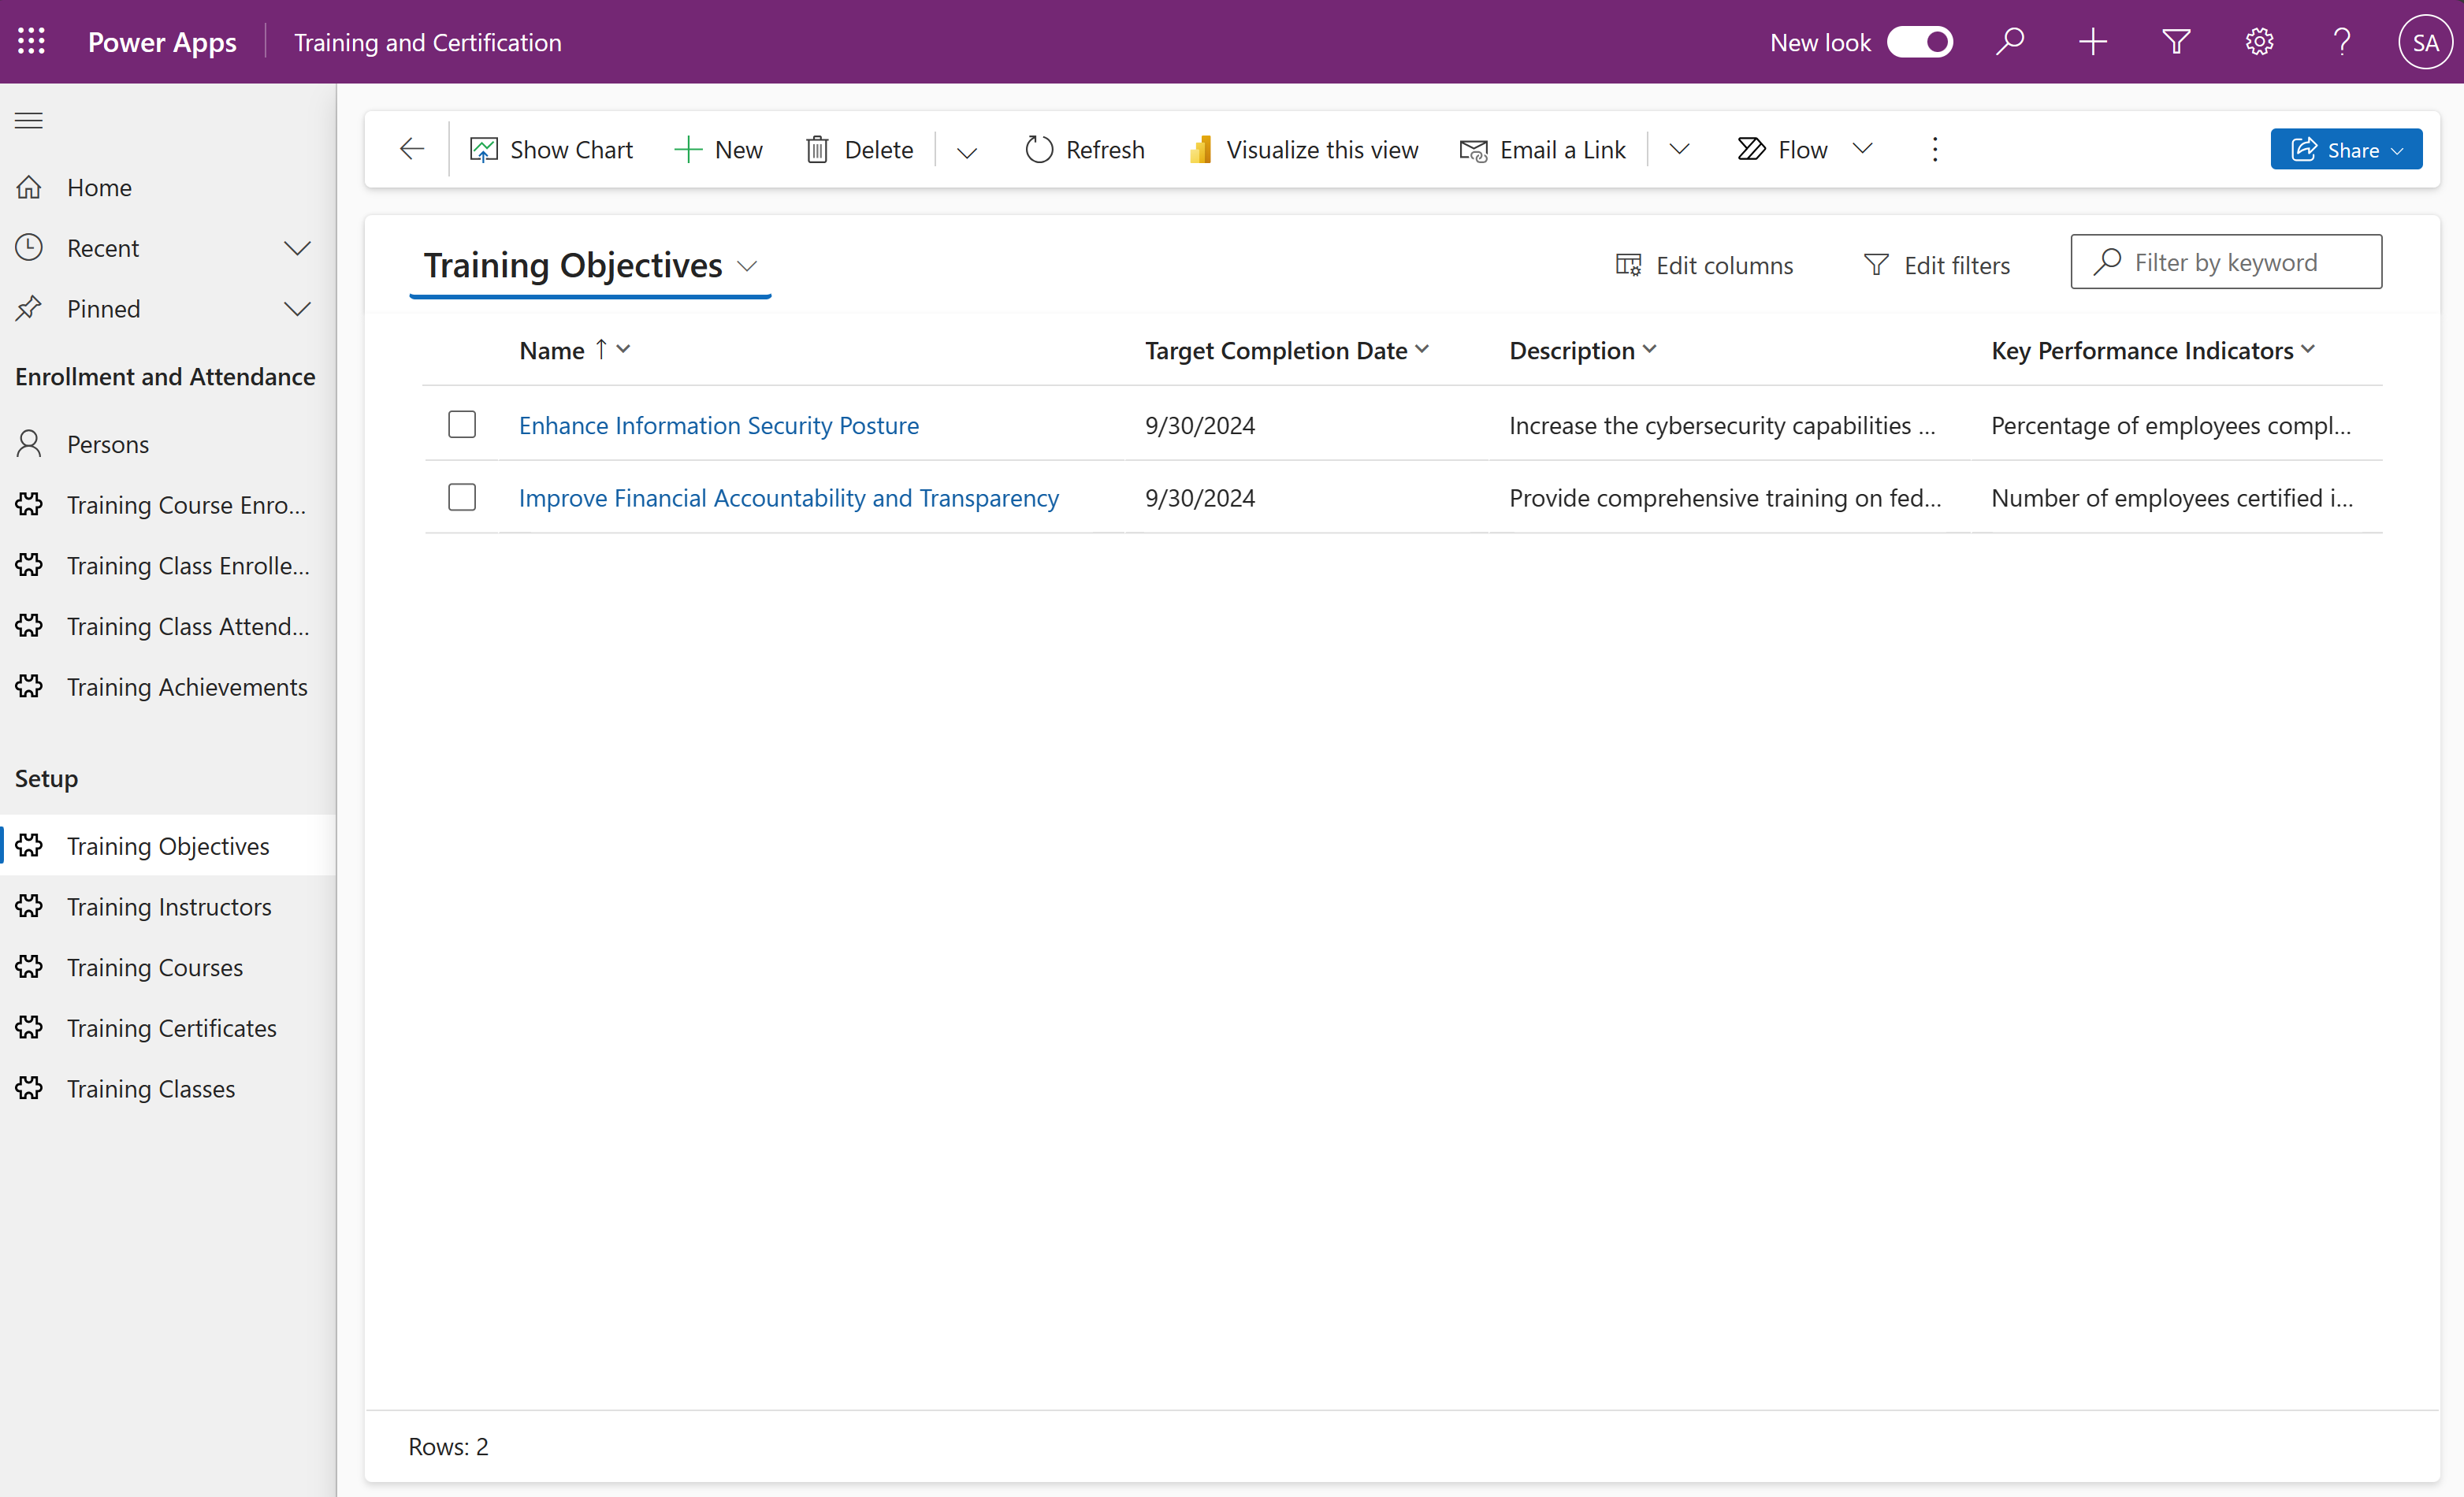Create a New training objective
Screen dimensions: 2464x1497
(718, 149)
